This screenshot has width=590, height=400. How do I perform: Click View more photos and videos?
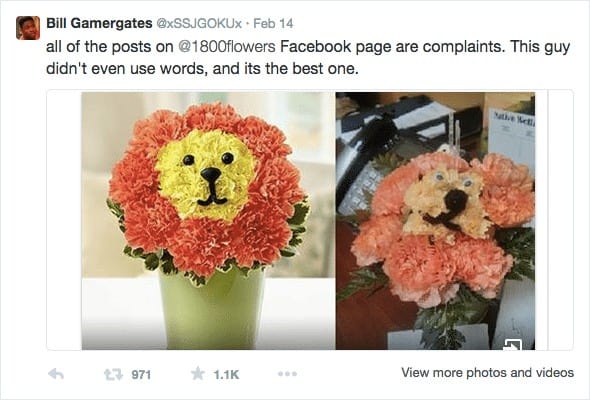(487, 373)
